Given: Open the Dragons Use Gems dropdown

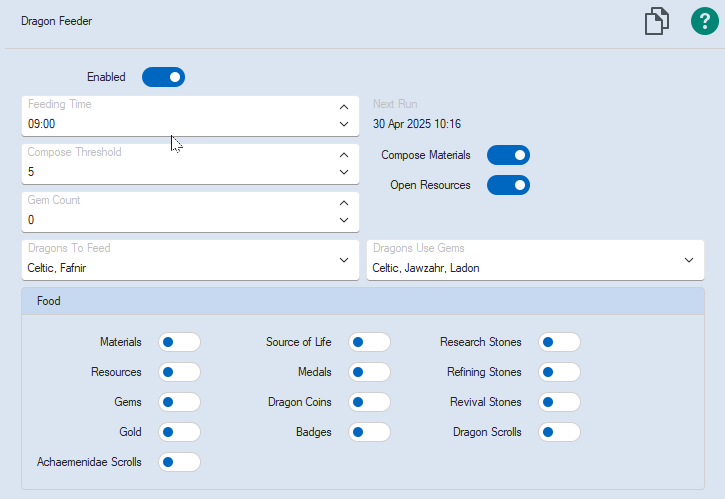Looking at the screenshot, I should (x=689, y=260).
